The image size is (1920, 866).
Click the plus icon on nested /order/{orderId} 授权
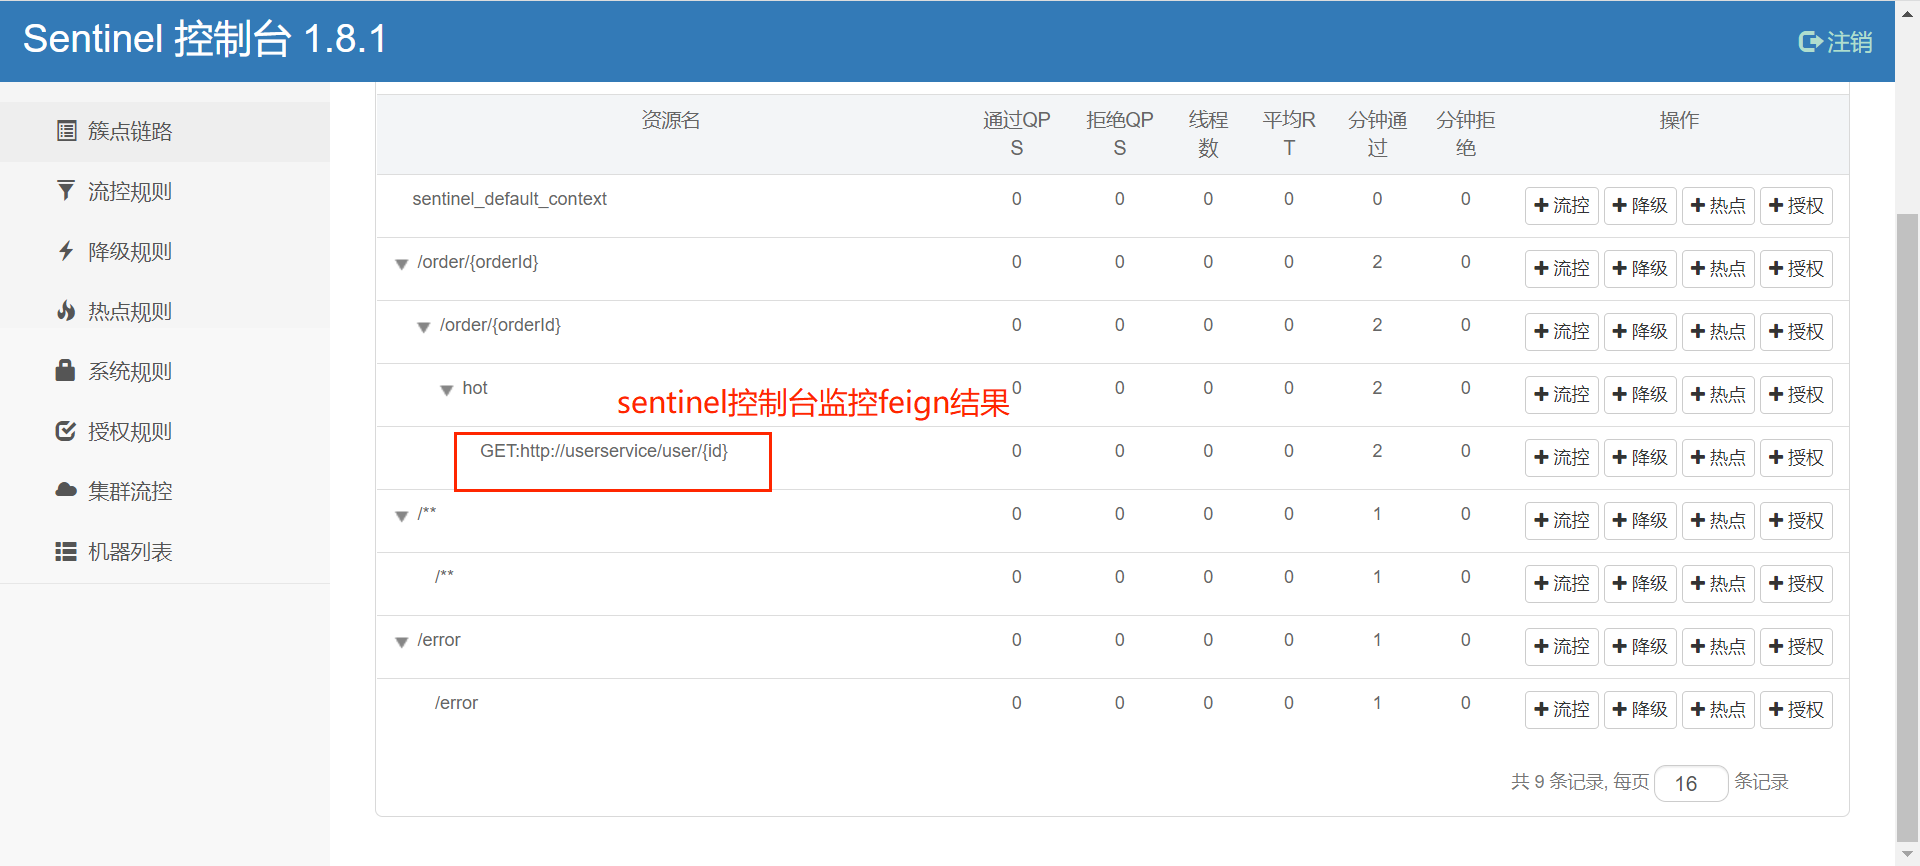(1775, 331)
